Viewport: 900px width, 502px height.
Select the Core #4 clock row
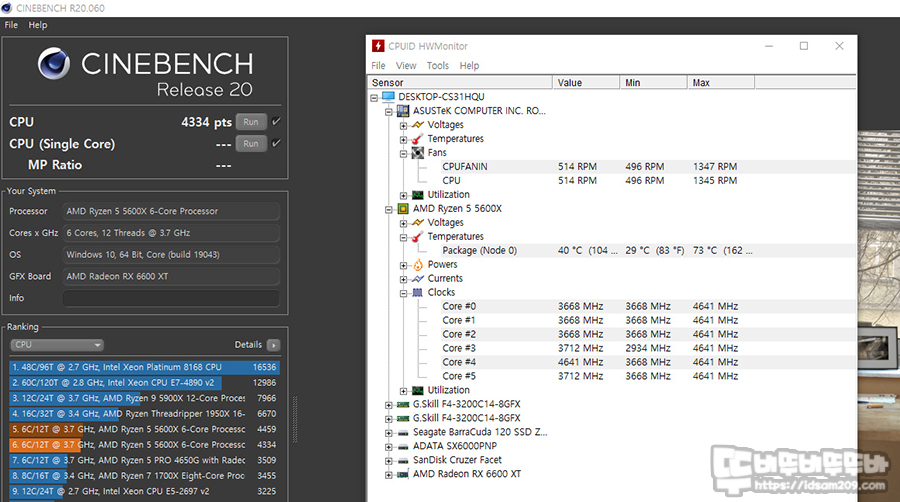point(612,362)
